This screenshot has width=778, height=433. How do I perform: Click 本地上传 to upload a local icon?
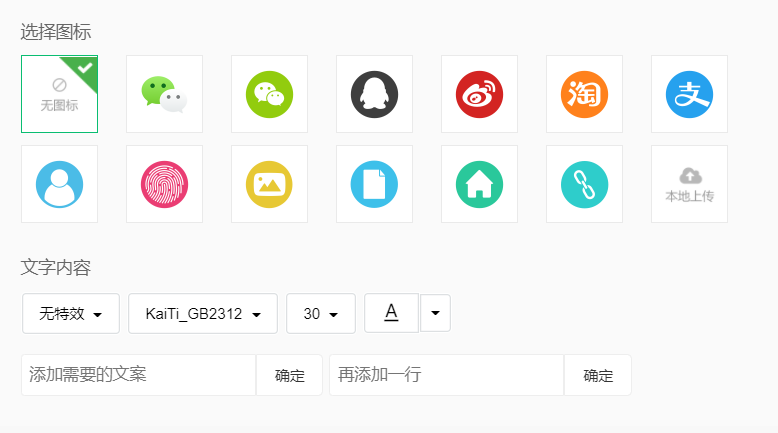690,184
